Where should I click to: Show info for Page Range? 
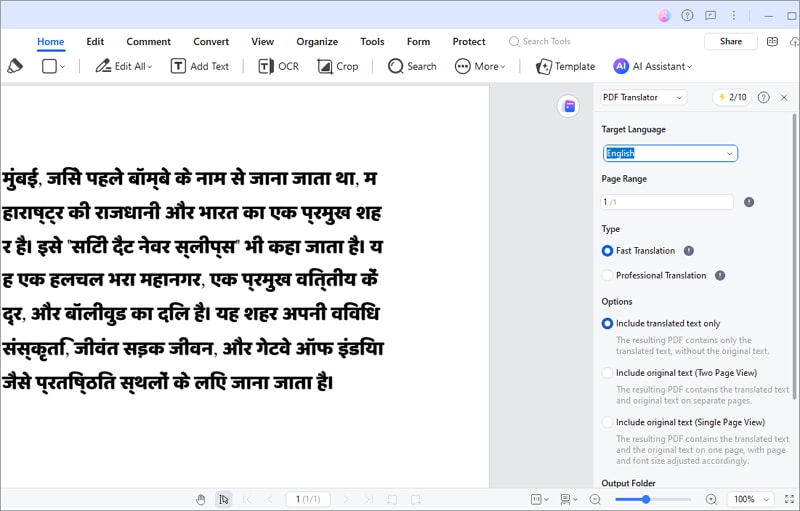pyautogui.click(x=749, y=202)
